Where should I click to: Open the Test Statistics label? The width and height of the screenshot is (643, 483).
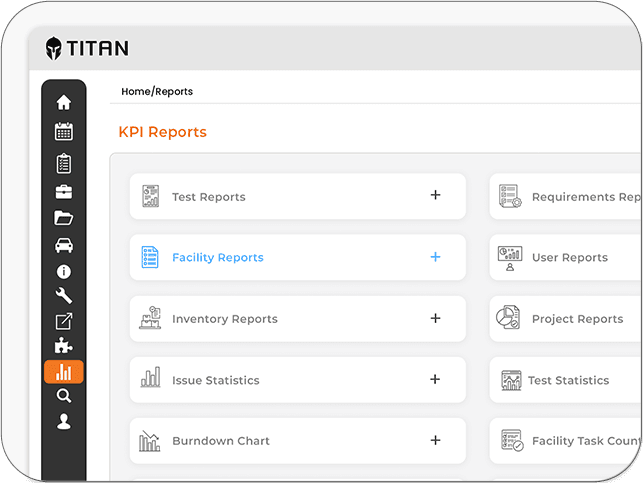coord(568,380)
